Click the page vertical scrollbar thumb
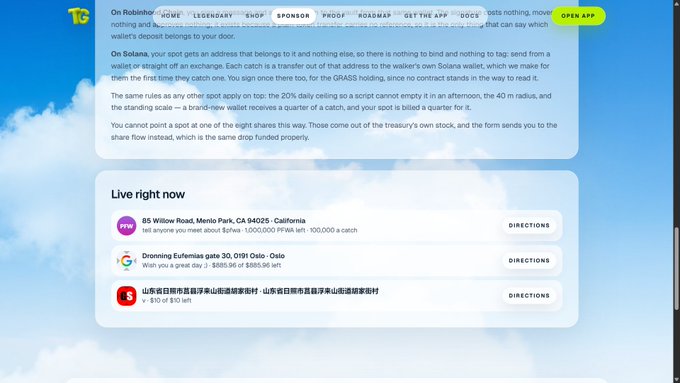The image size is (680, 383). (x=677, y=268)
